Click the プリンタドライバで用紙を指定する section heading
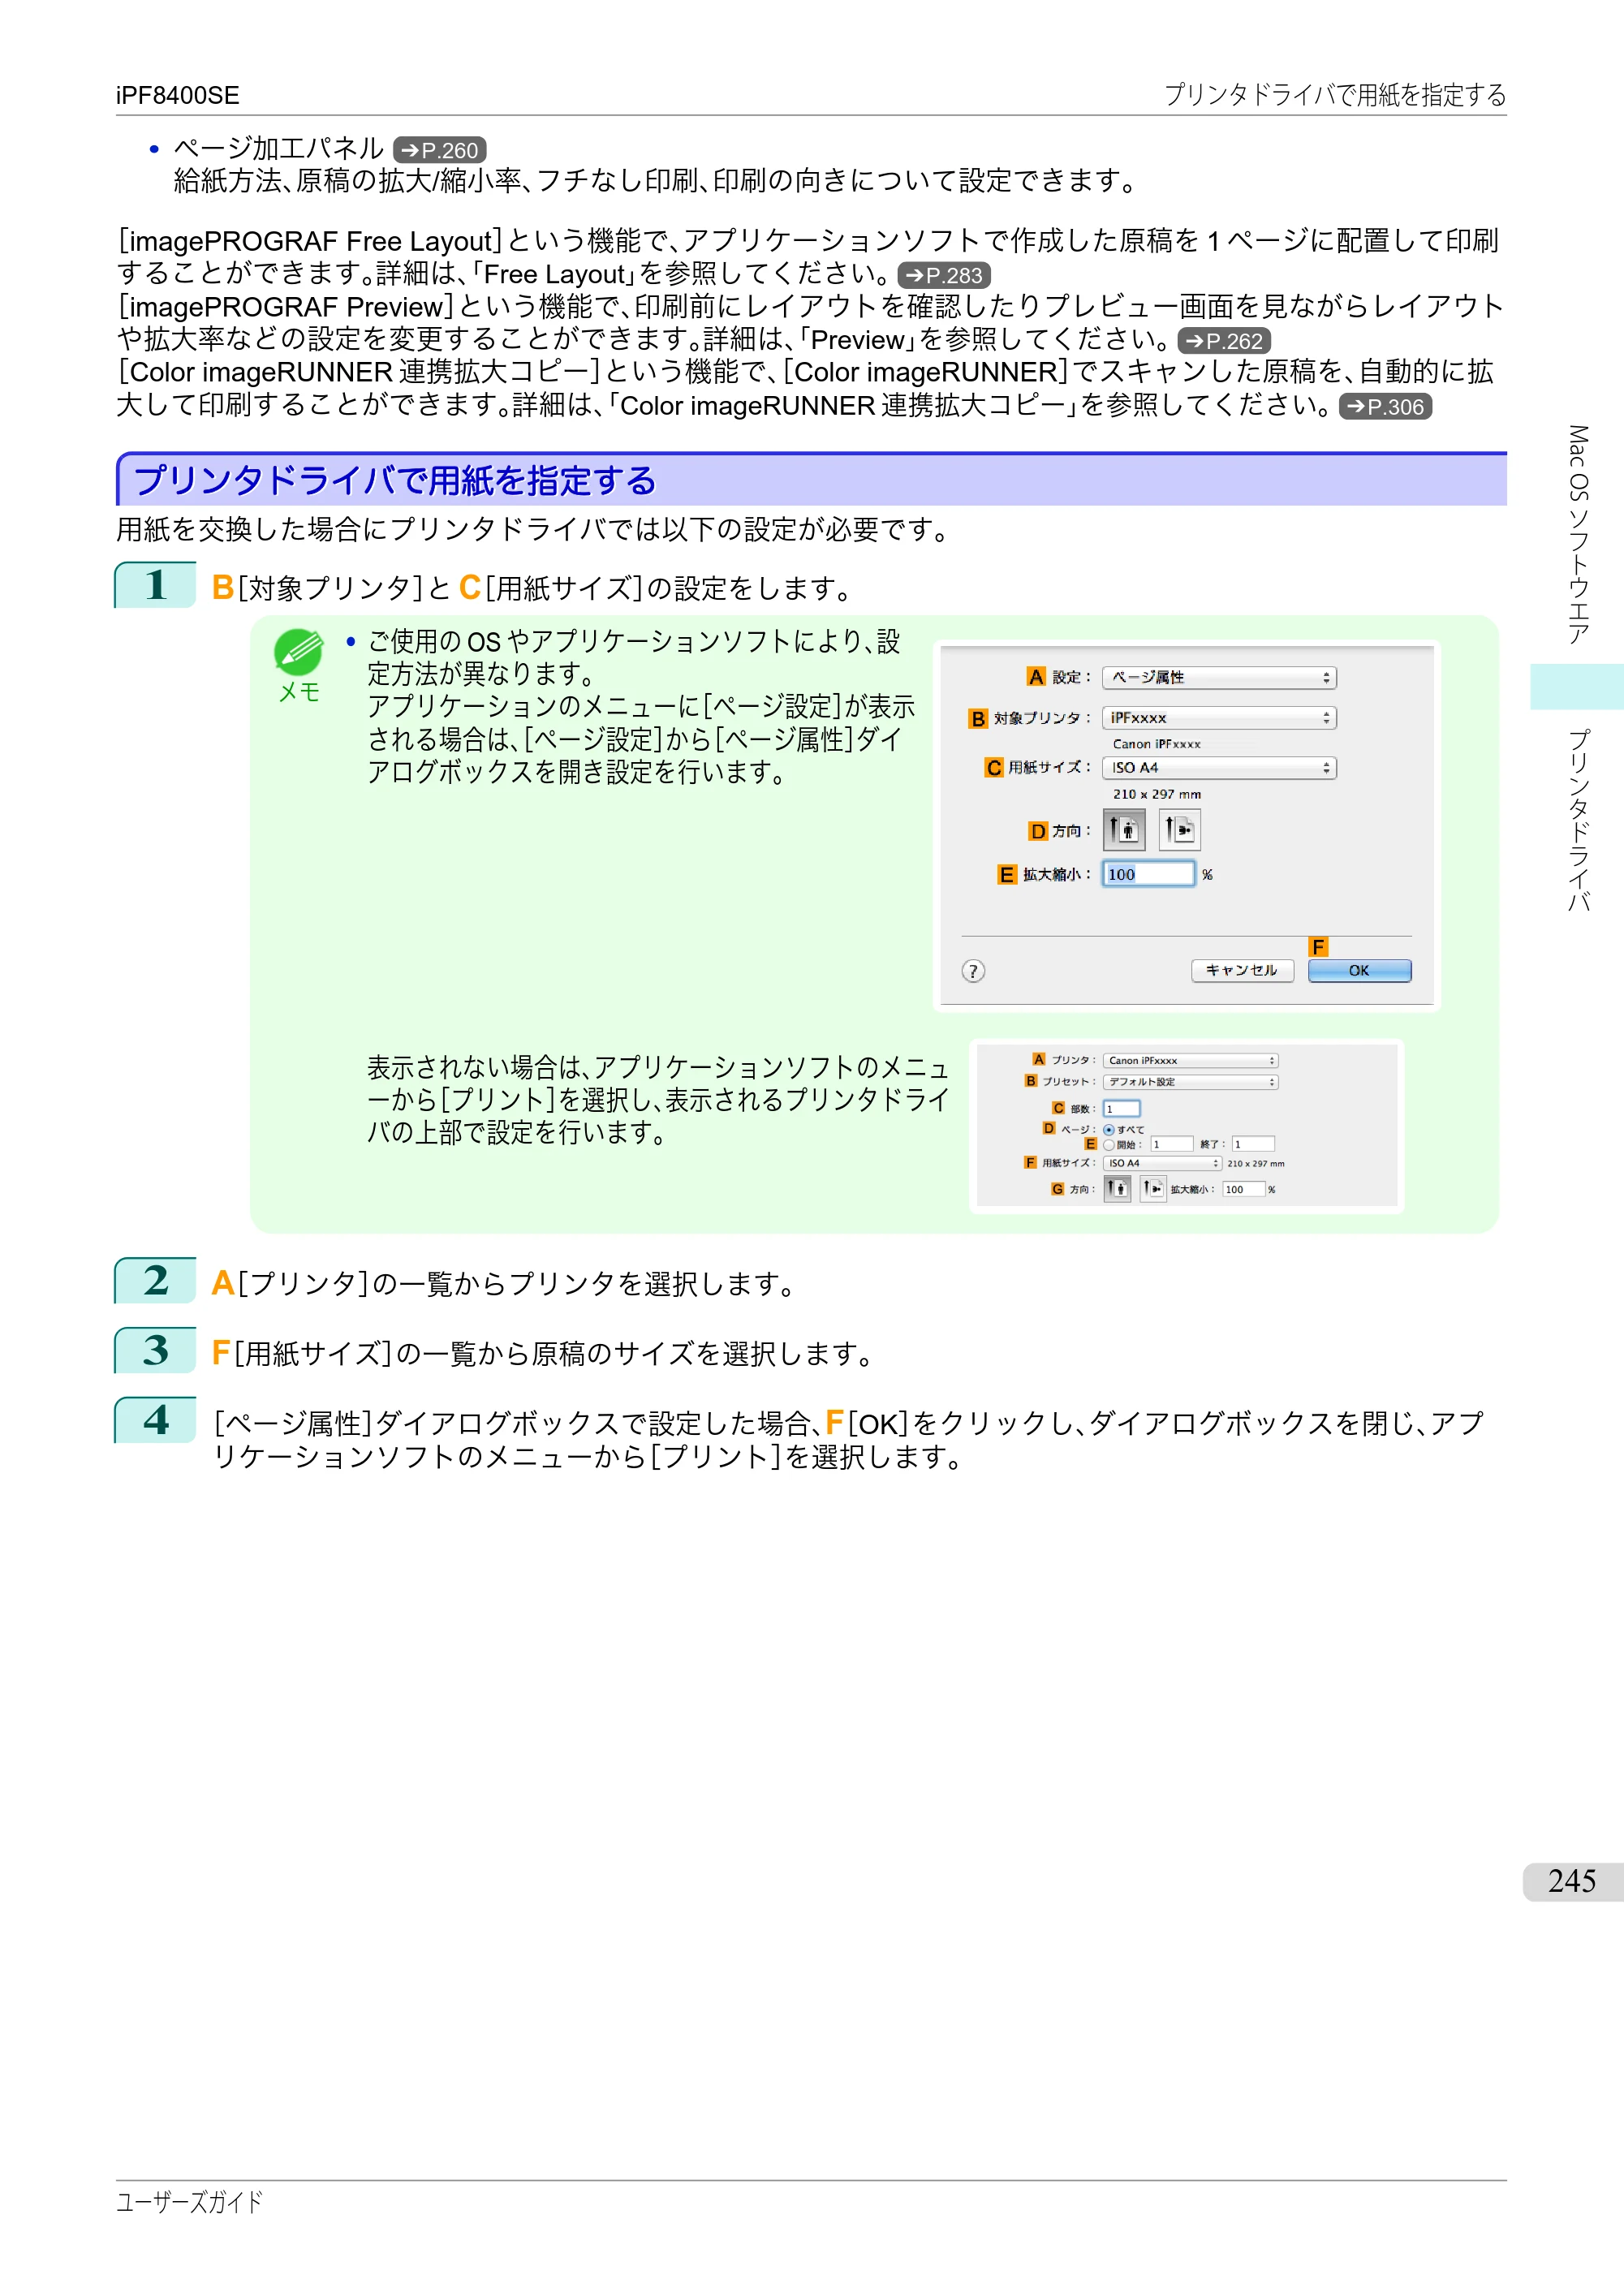This screenshot has width=1624, height=2296. pos(395,481)
